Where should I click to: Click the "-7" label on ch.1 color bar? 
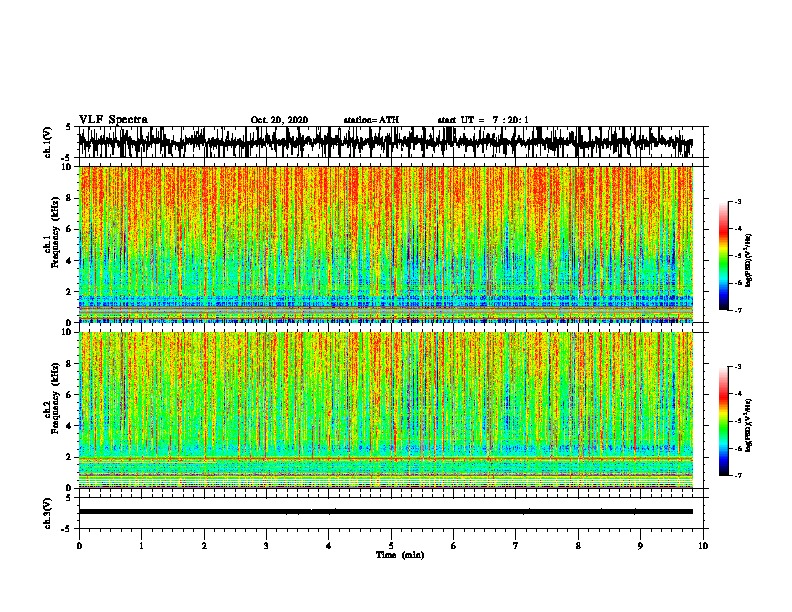point(738,310)
